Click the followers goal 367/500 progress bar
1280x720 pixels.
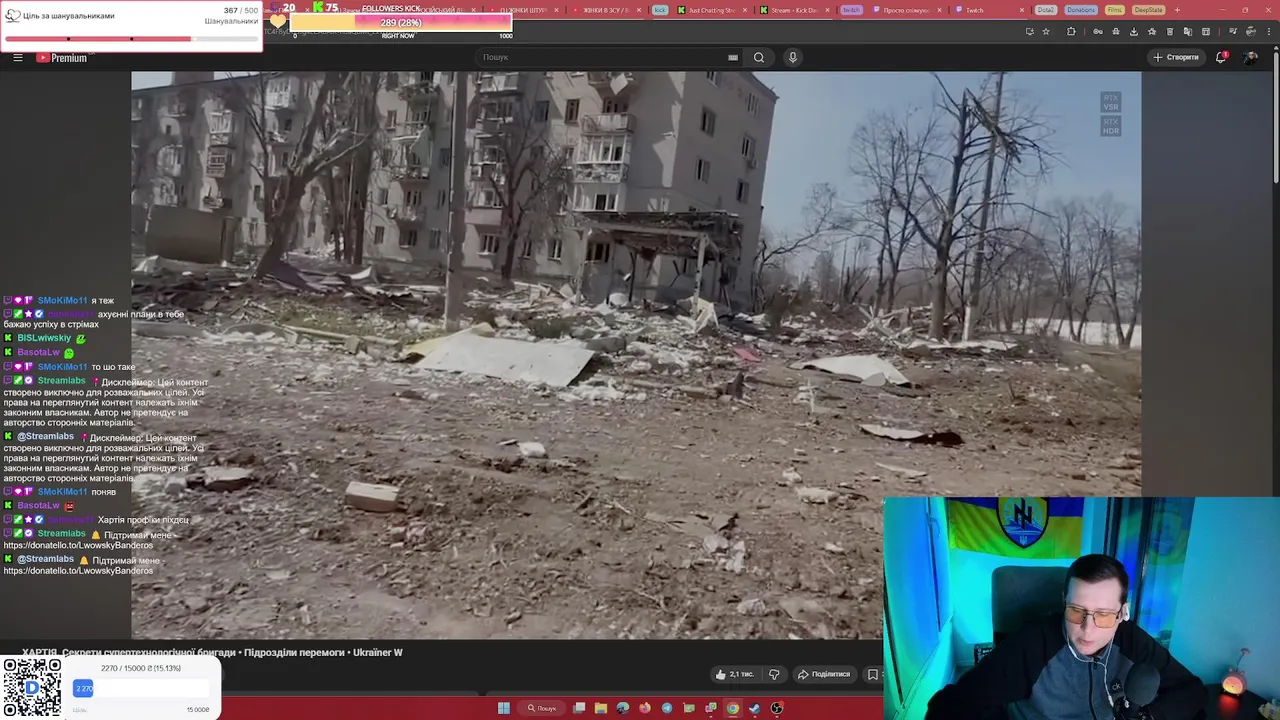coord(130,39)
